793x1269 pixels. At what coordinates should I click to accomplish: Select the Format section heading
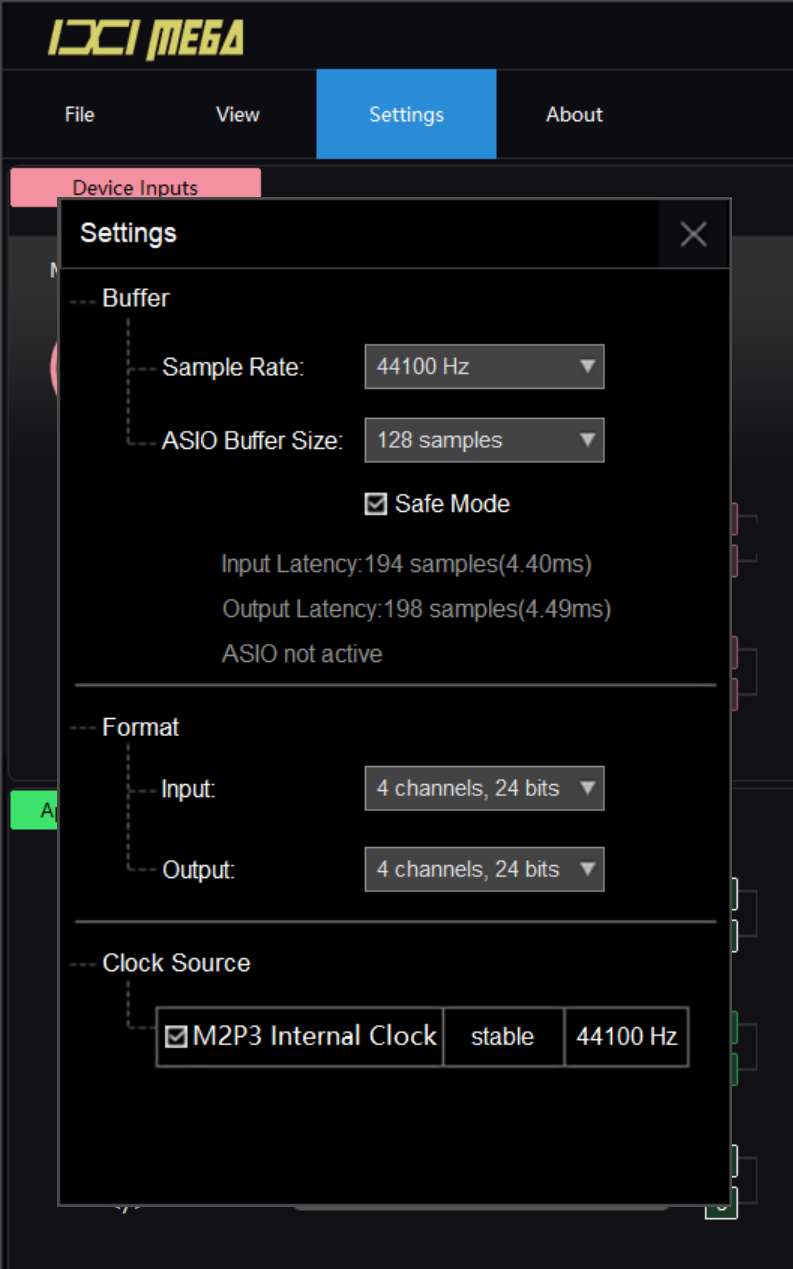140,727
